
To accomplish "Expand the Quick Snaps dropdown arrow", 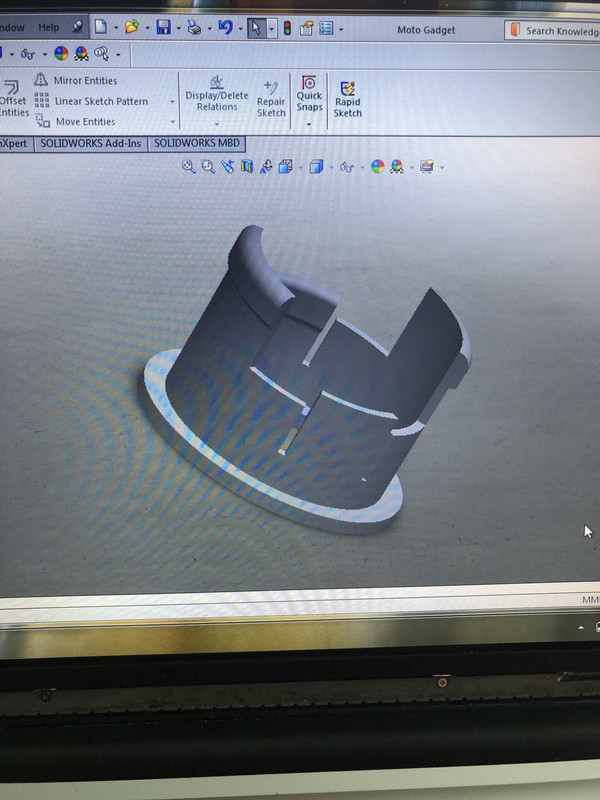I will pos(309,124).
